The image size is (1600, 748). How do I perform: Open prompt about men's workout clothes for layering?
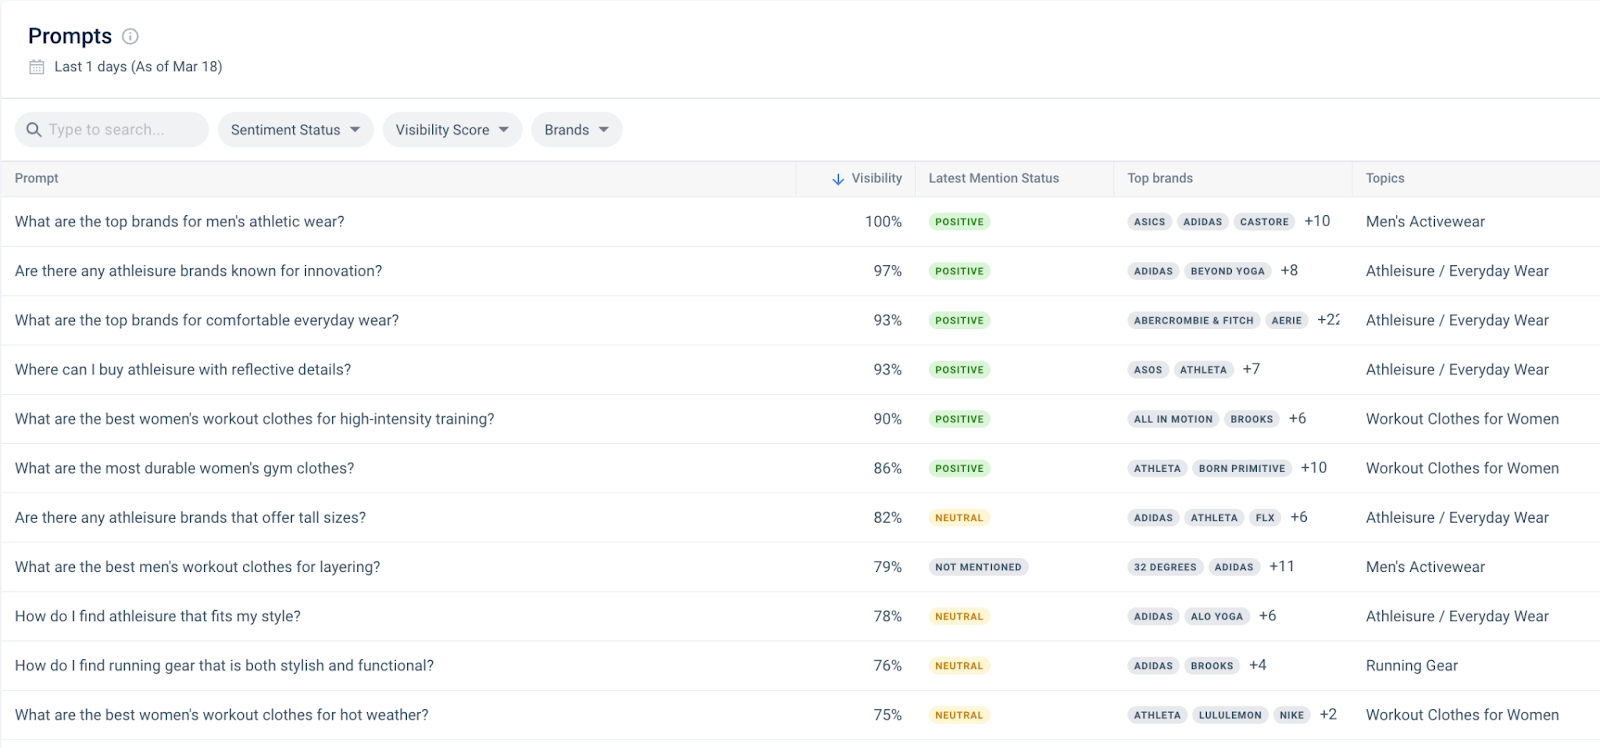[197, 567]
